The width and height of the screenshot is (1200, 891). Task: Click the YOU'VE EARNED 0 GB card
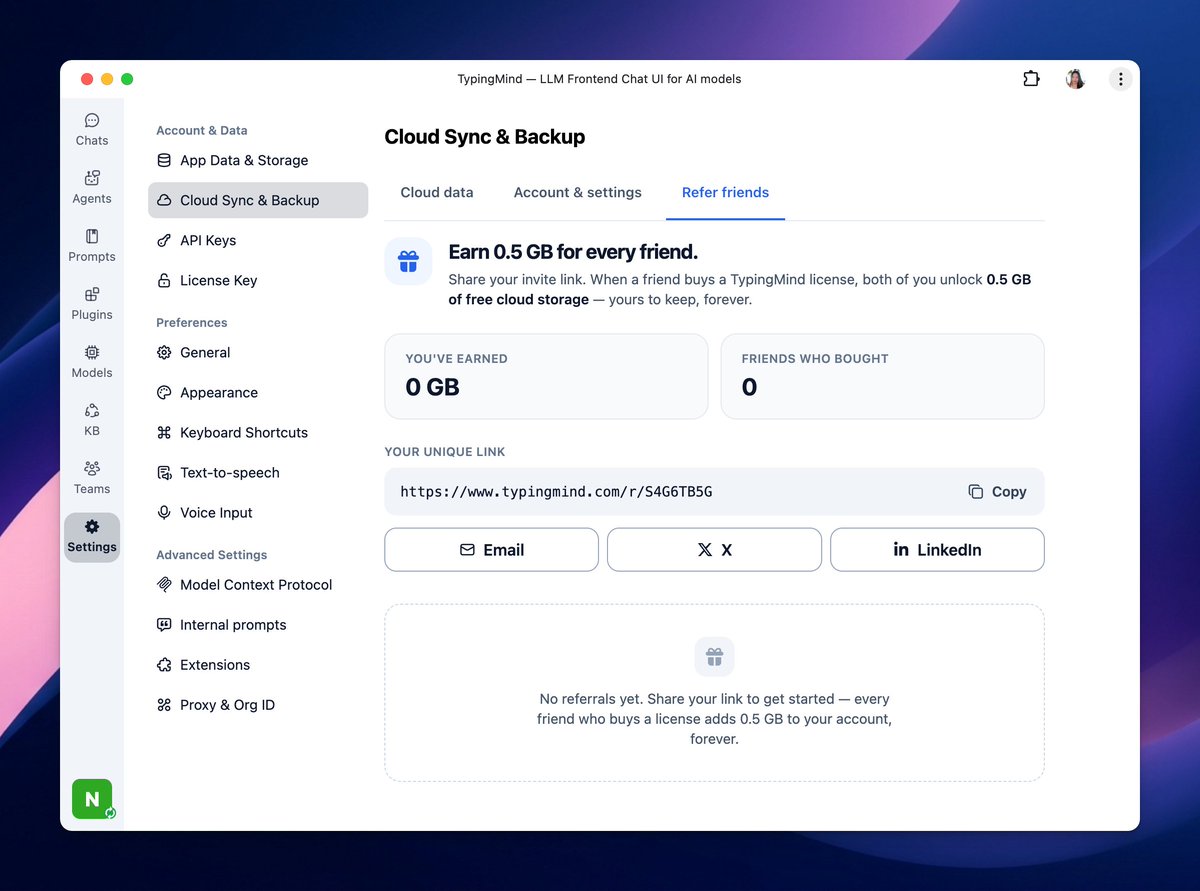(x=546, y=376)
